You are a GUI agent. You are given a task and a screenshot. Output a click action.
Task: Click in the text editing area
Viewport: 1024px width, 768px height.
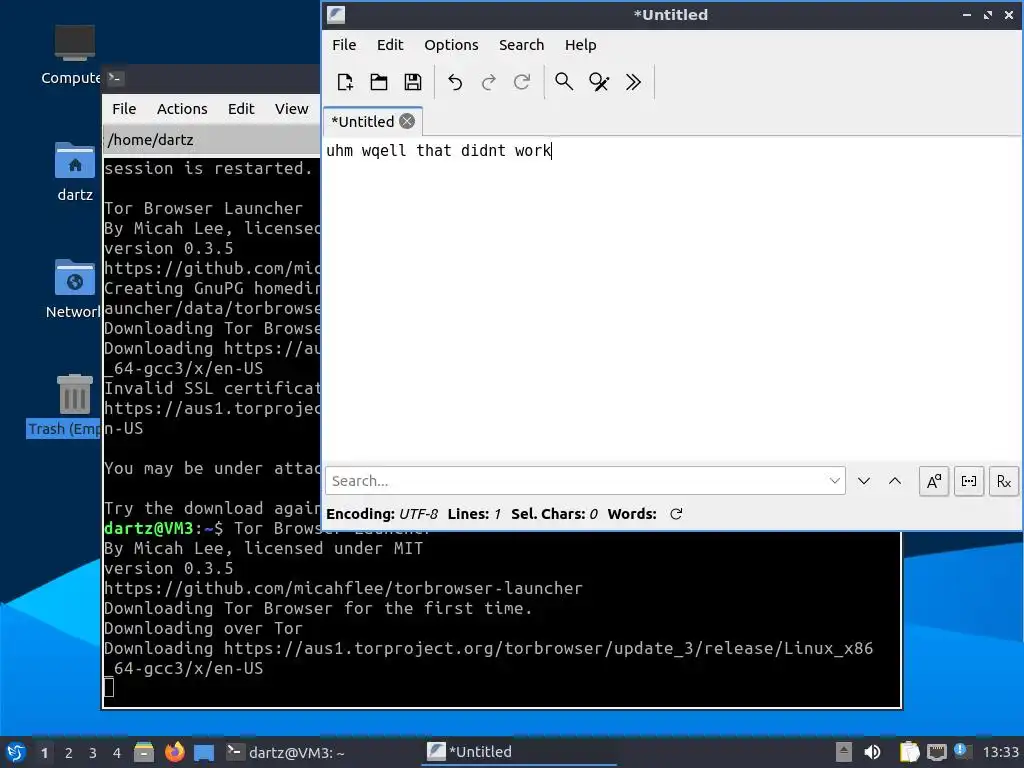(673, 300)
